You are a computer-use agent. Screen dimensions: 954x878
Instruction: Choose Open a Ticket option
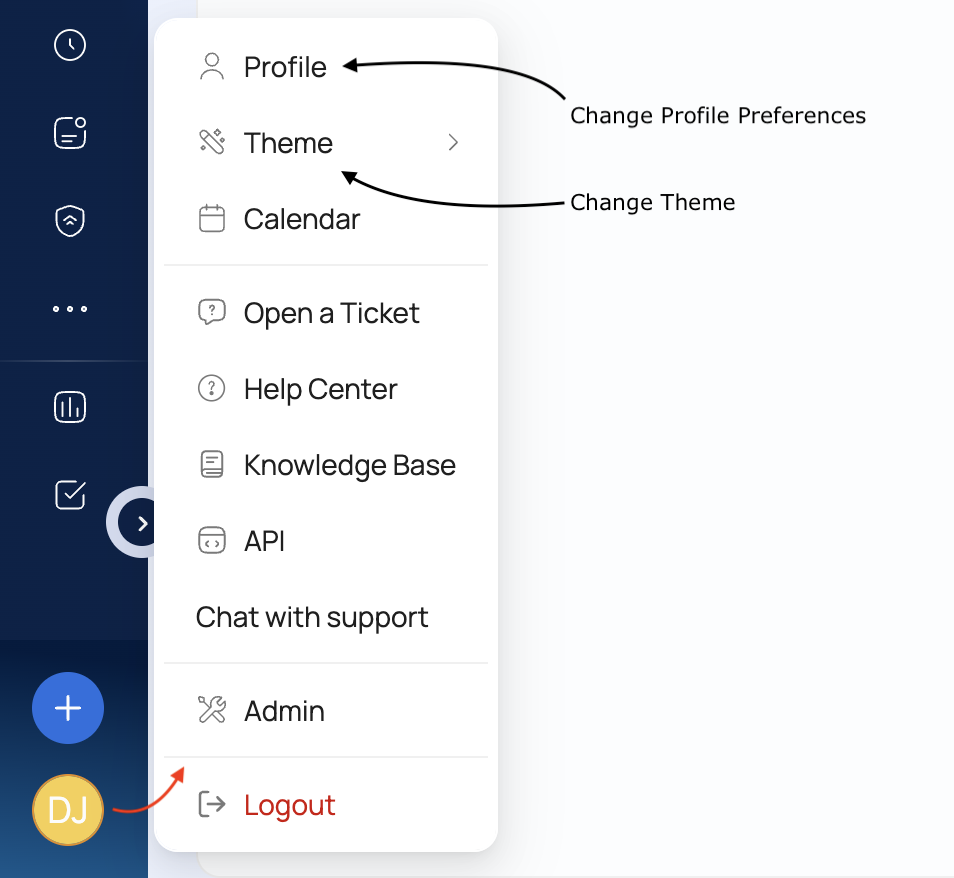tap(331, 313)
